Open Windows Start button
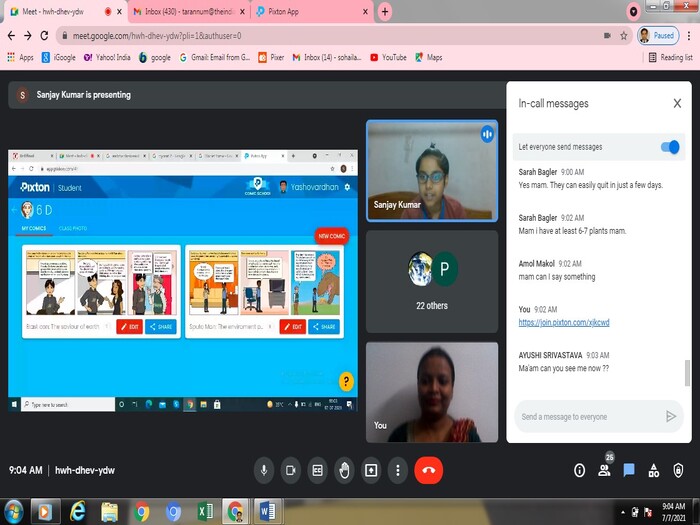Screen dimensions: 700x525 [x=13, y=512]
